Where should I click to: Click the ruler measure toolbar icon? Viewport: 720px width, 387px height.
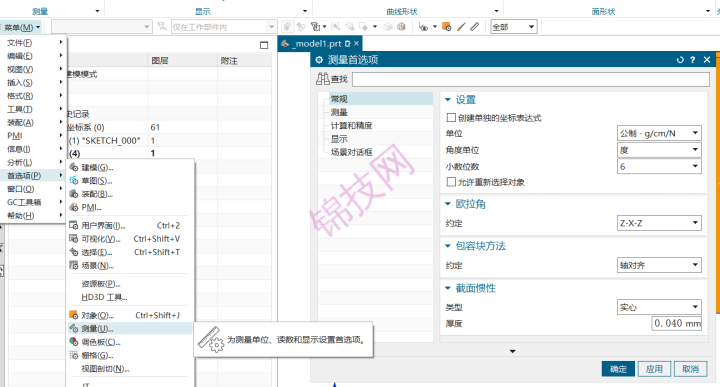475,27
